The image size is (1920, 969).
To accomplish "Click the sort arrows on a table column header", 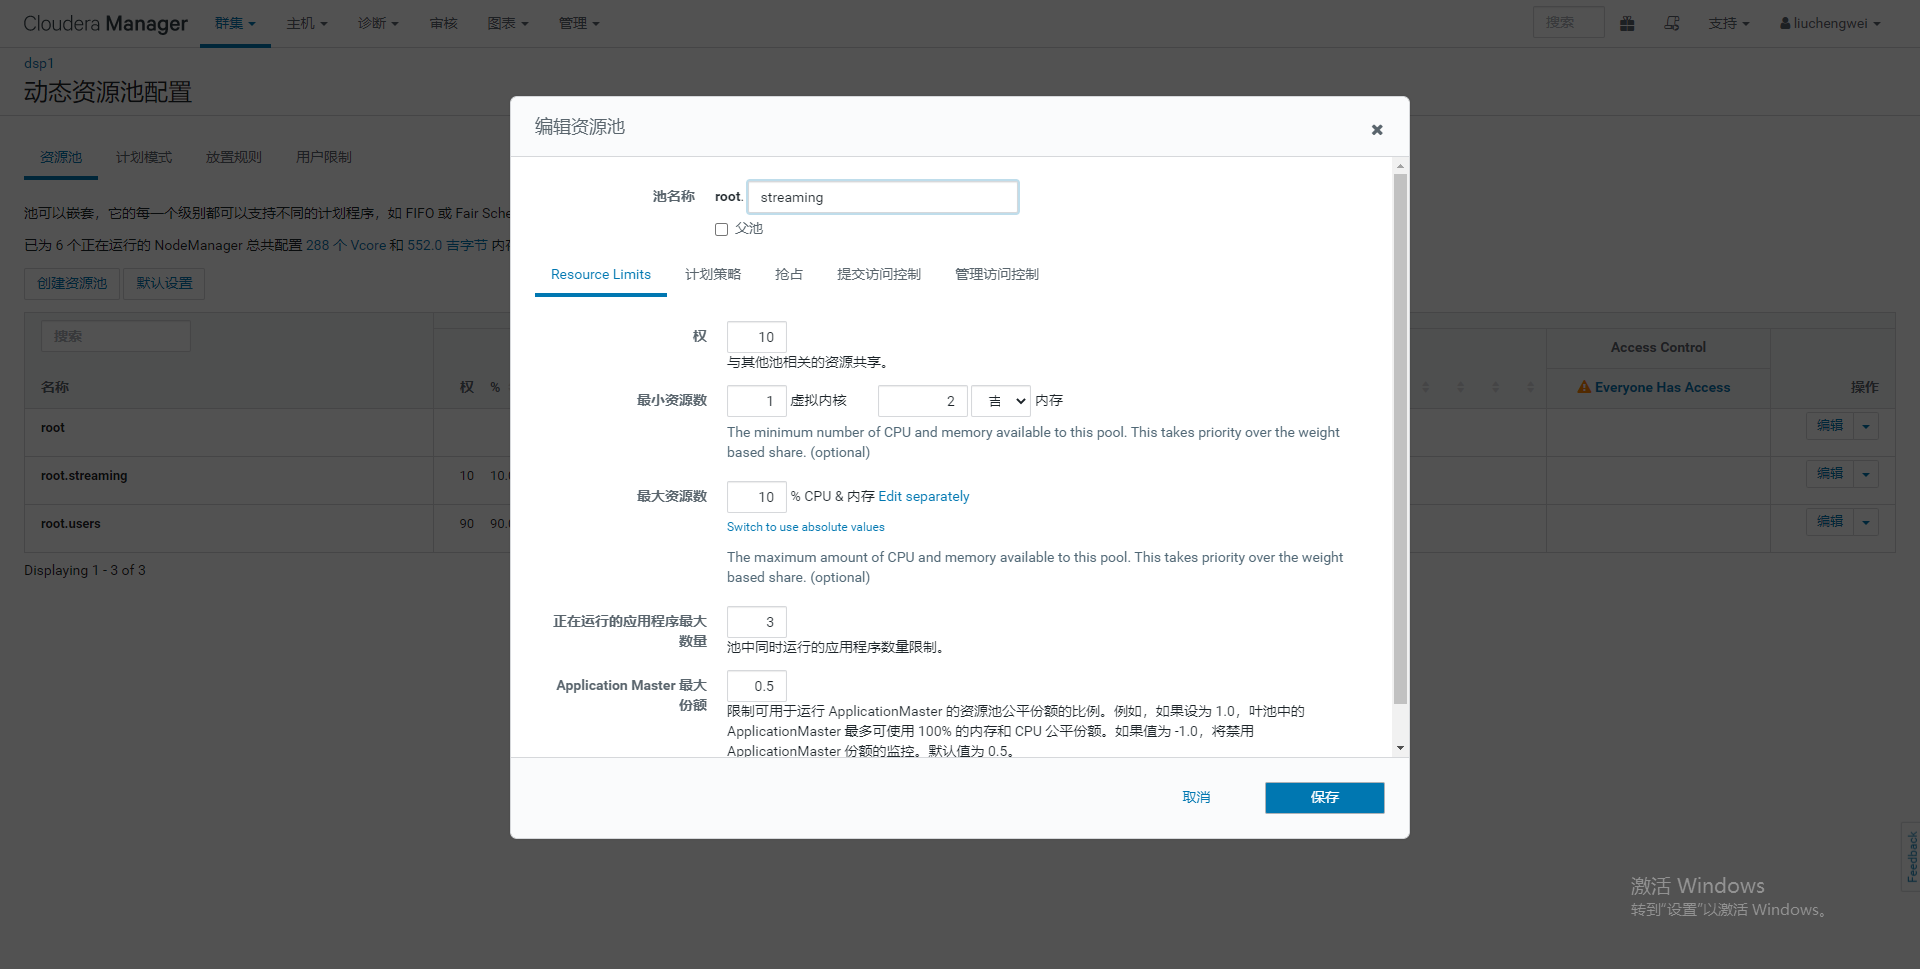I will pyautogui.click(x=1425, y=387).
